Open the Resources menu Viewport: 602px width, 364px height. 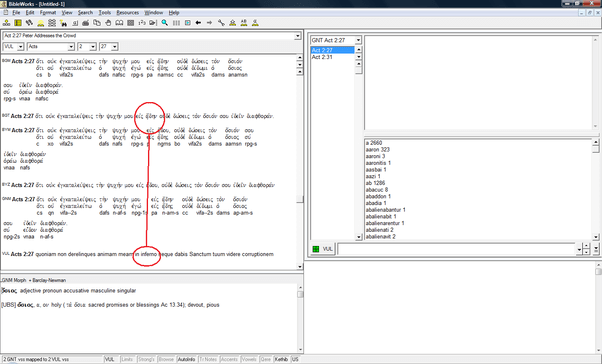(127, 13)
